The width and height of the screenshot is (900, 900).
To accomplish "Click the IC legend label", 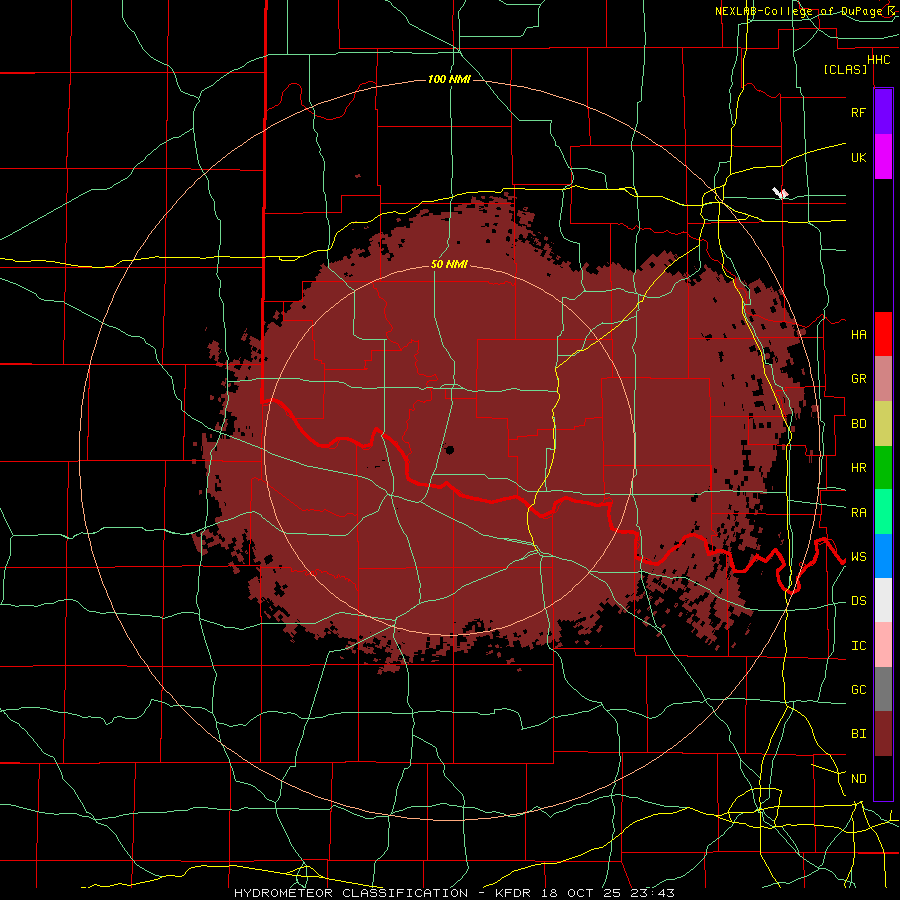I will [x=859, y=645].
